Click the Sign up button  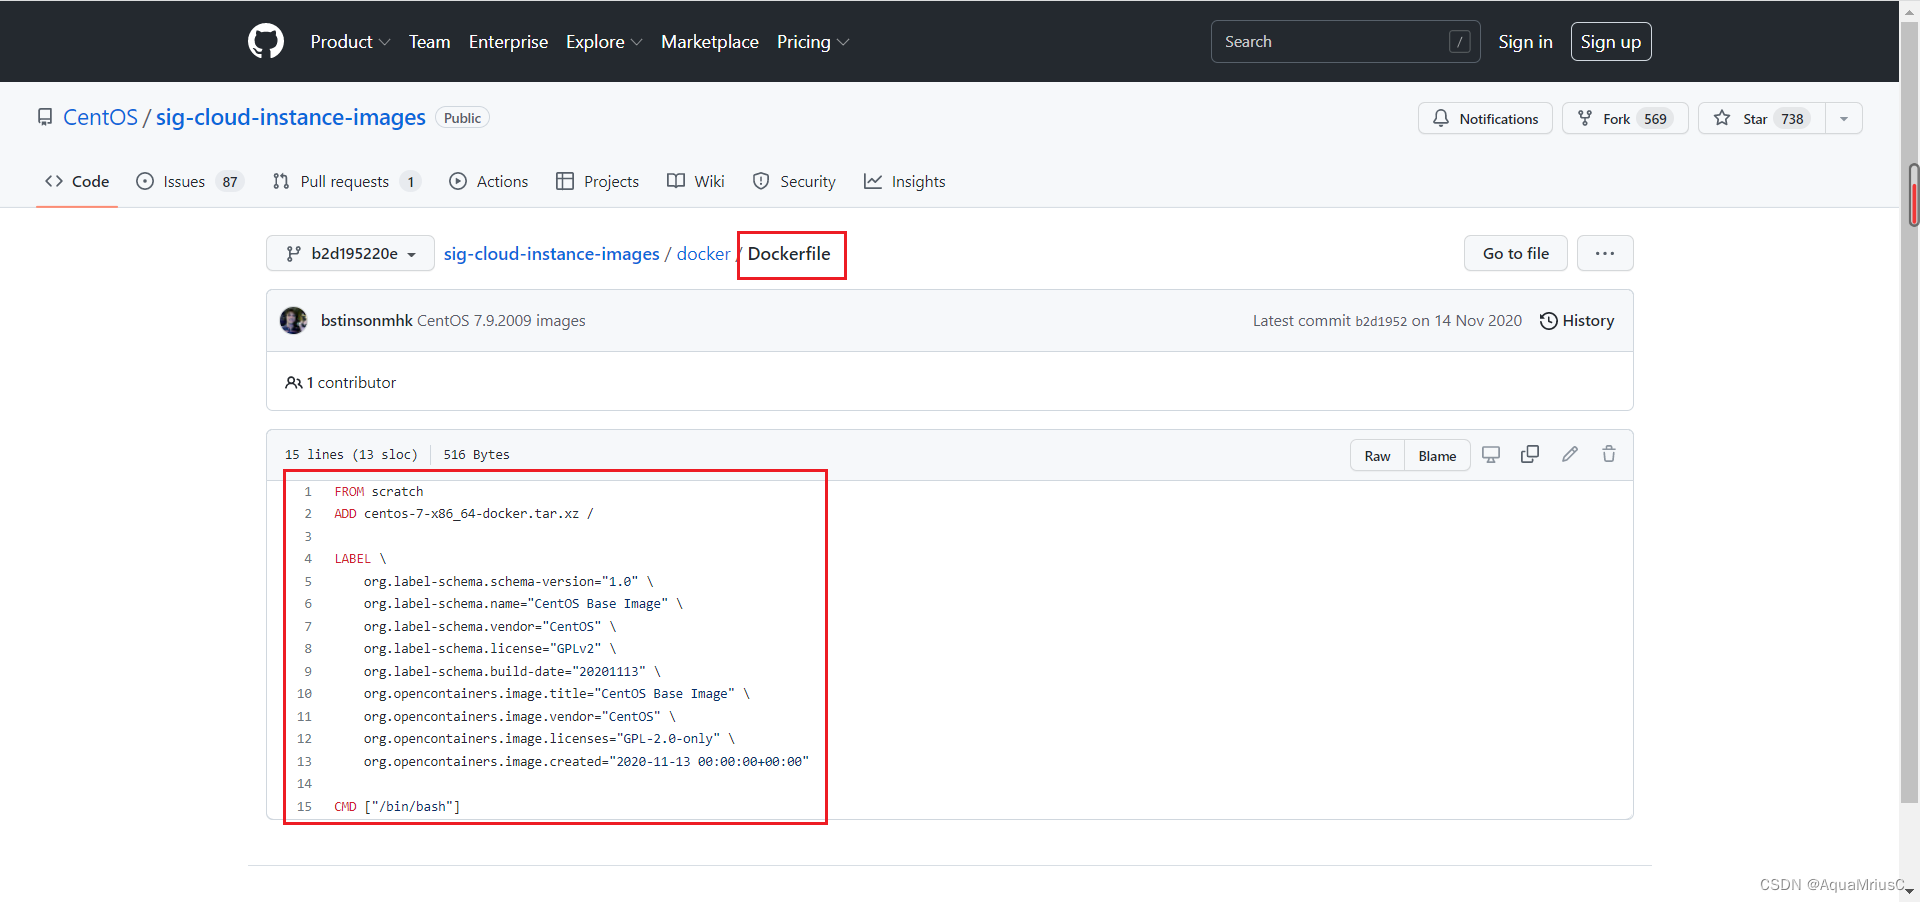pos(1610,42)
